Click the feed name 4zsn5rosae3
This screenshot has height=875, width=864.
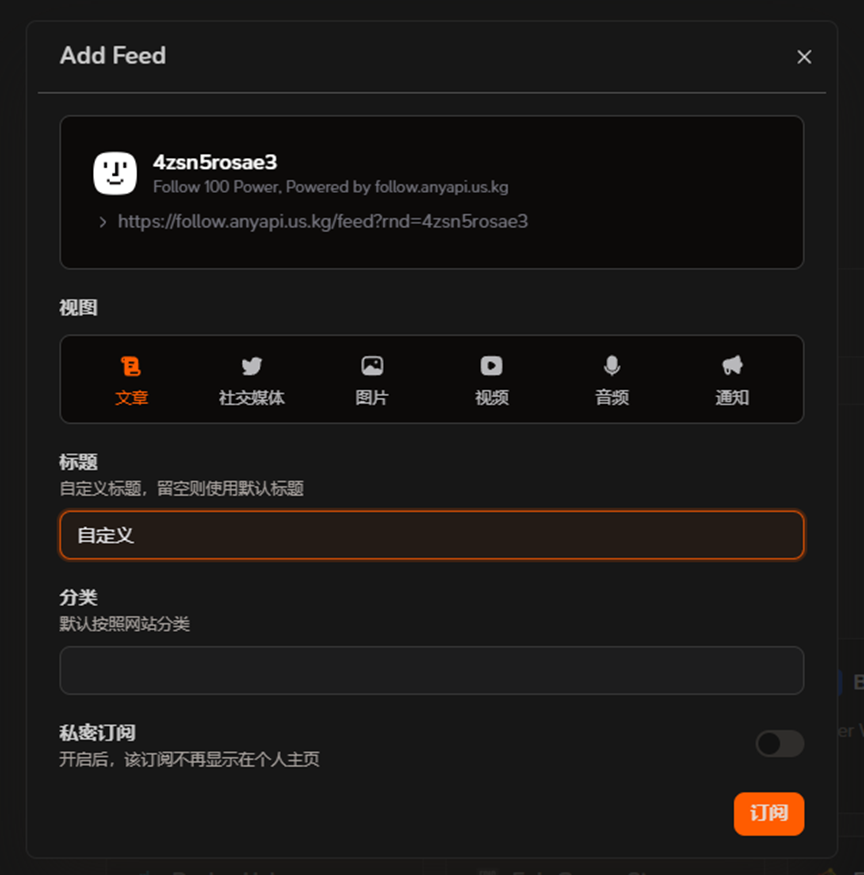[x=215, y=162]
